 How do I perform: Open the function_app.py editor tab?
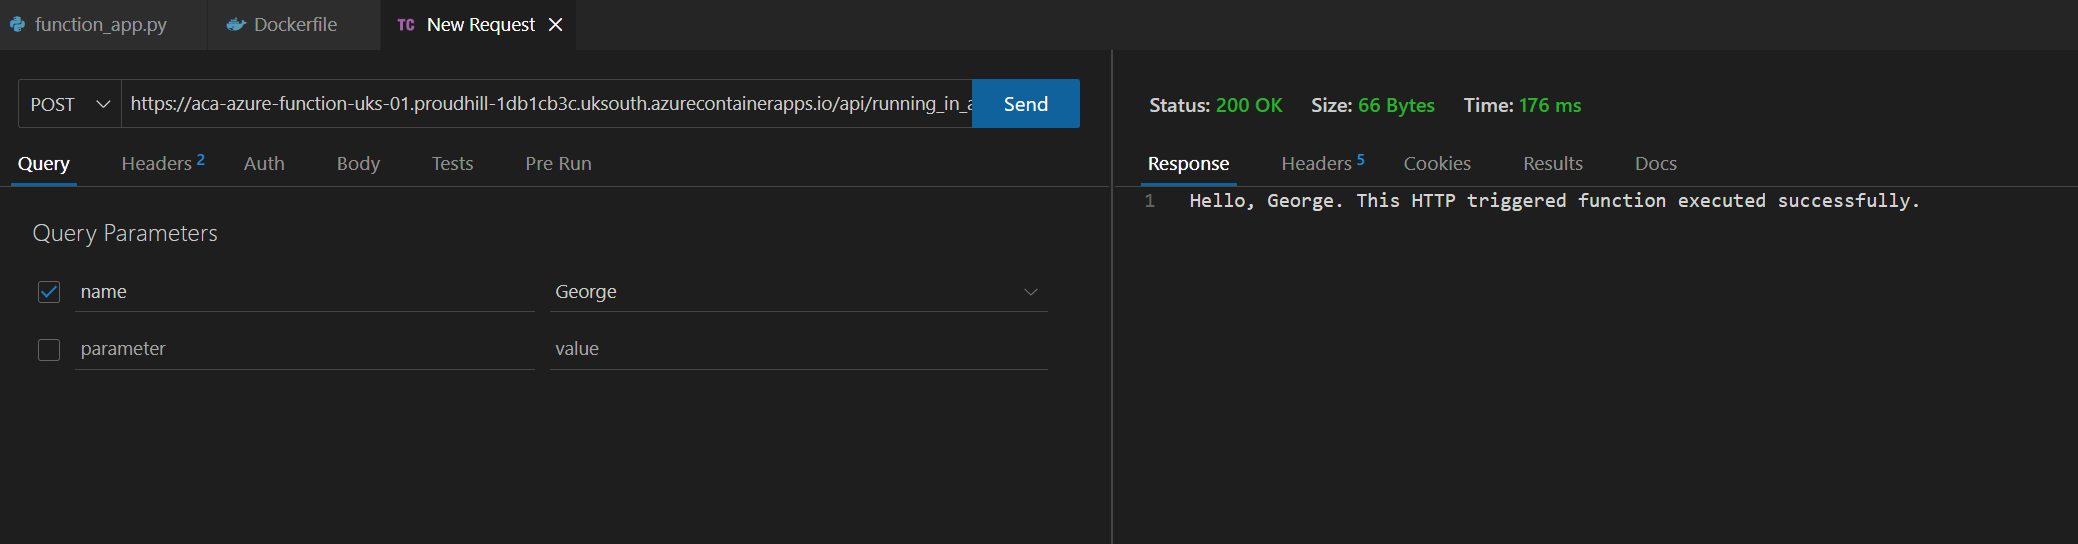[x=100, y=25]
